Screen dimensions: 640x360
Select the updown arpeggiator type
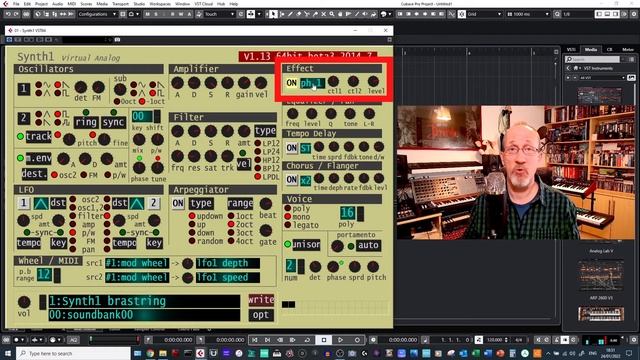coord(191,216)
